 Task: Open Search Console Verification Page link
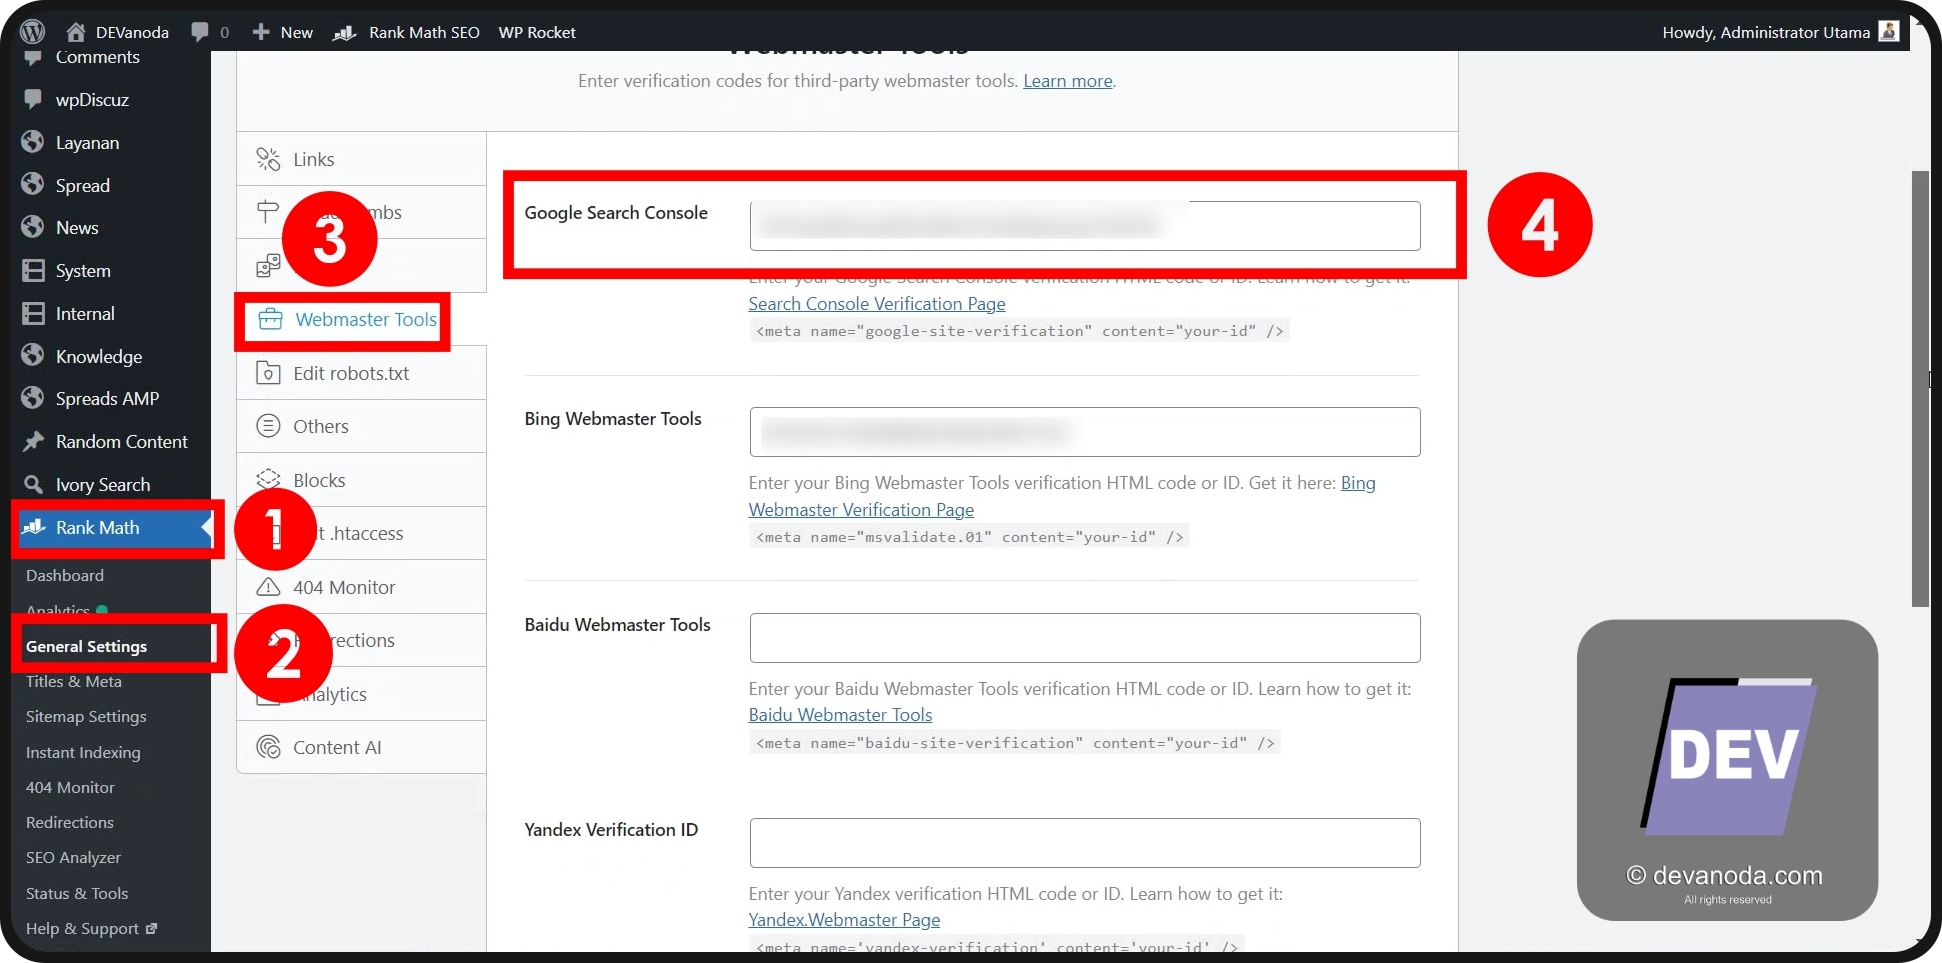(x=877, y=304)
